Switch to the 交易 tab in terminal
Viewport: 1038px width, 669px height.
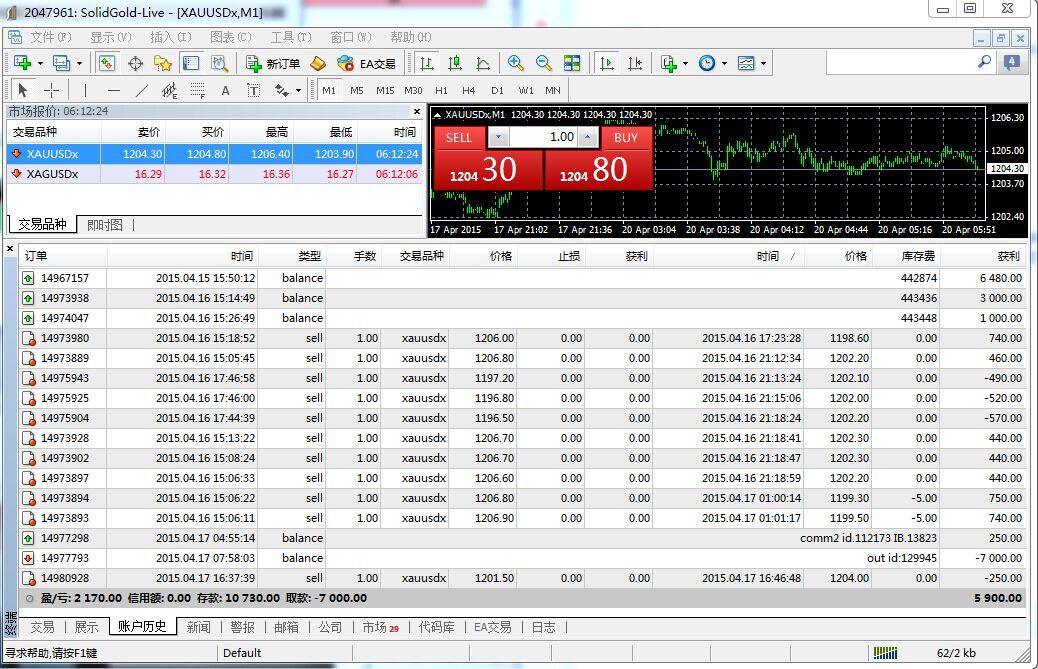(42, 627)
